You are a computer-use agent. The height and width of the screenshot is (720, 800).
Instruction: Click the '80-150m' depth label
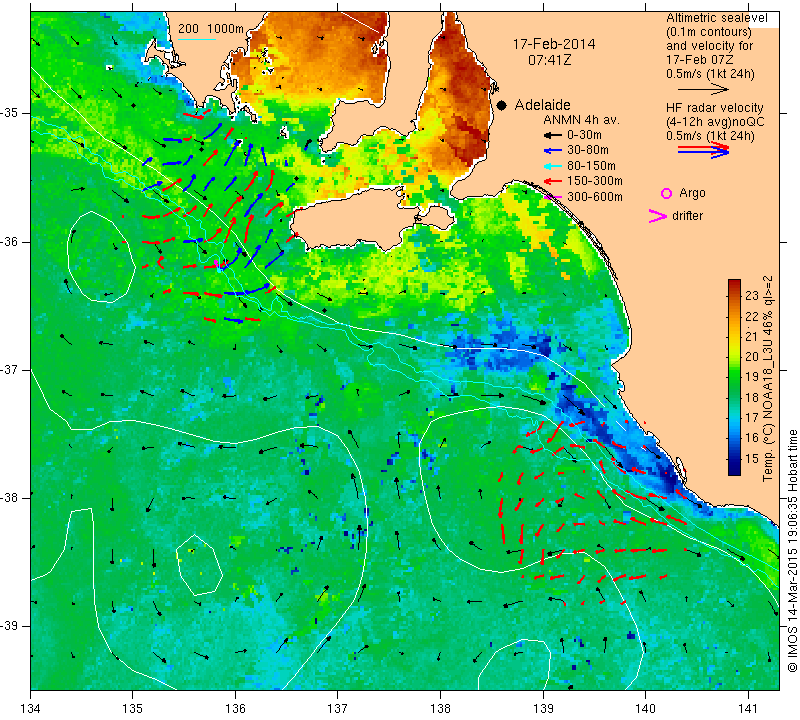point(591,166)
